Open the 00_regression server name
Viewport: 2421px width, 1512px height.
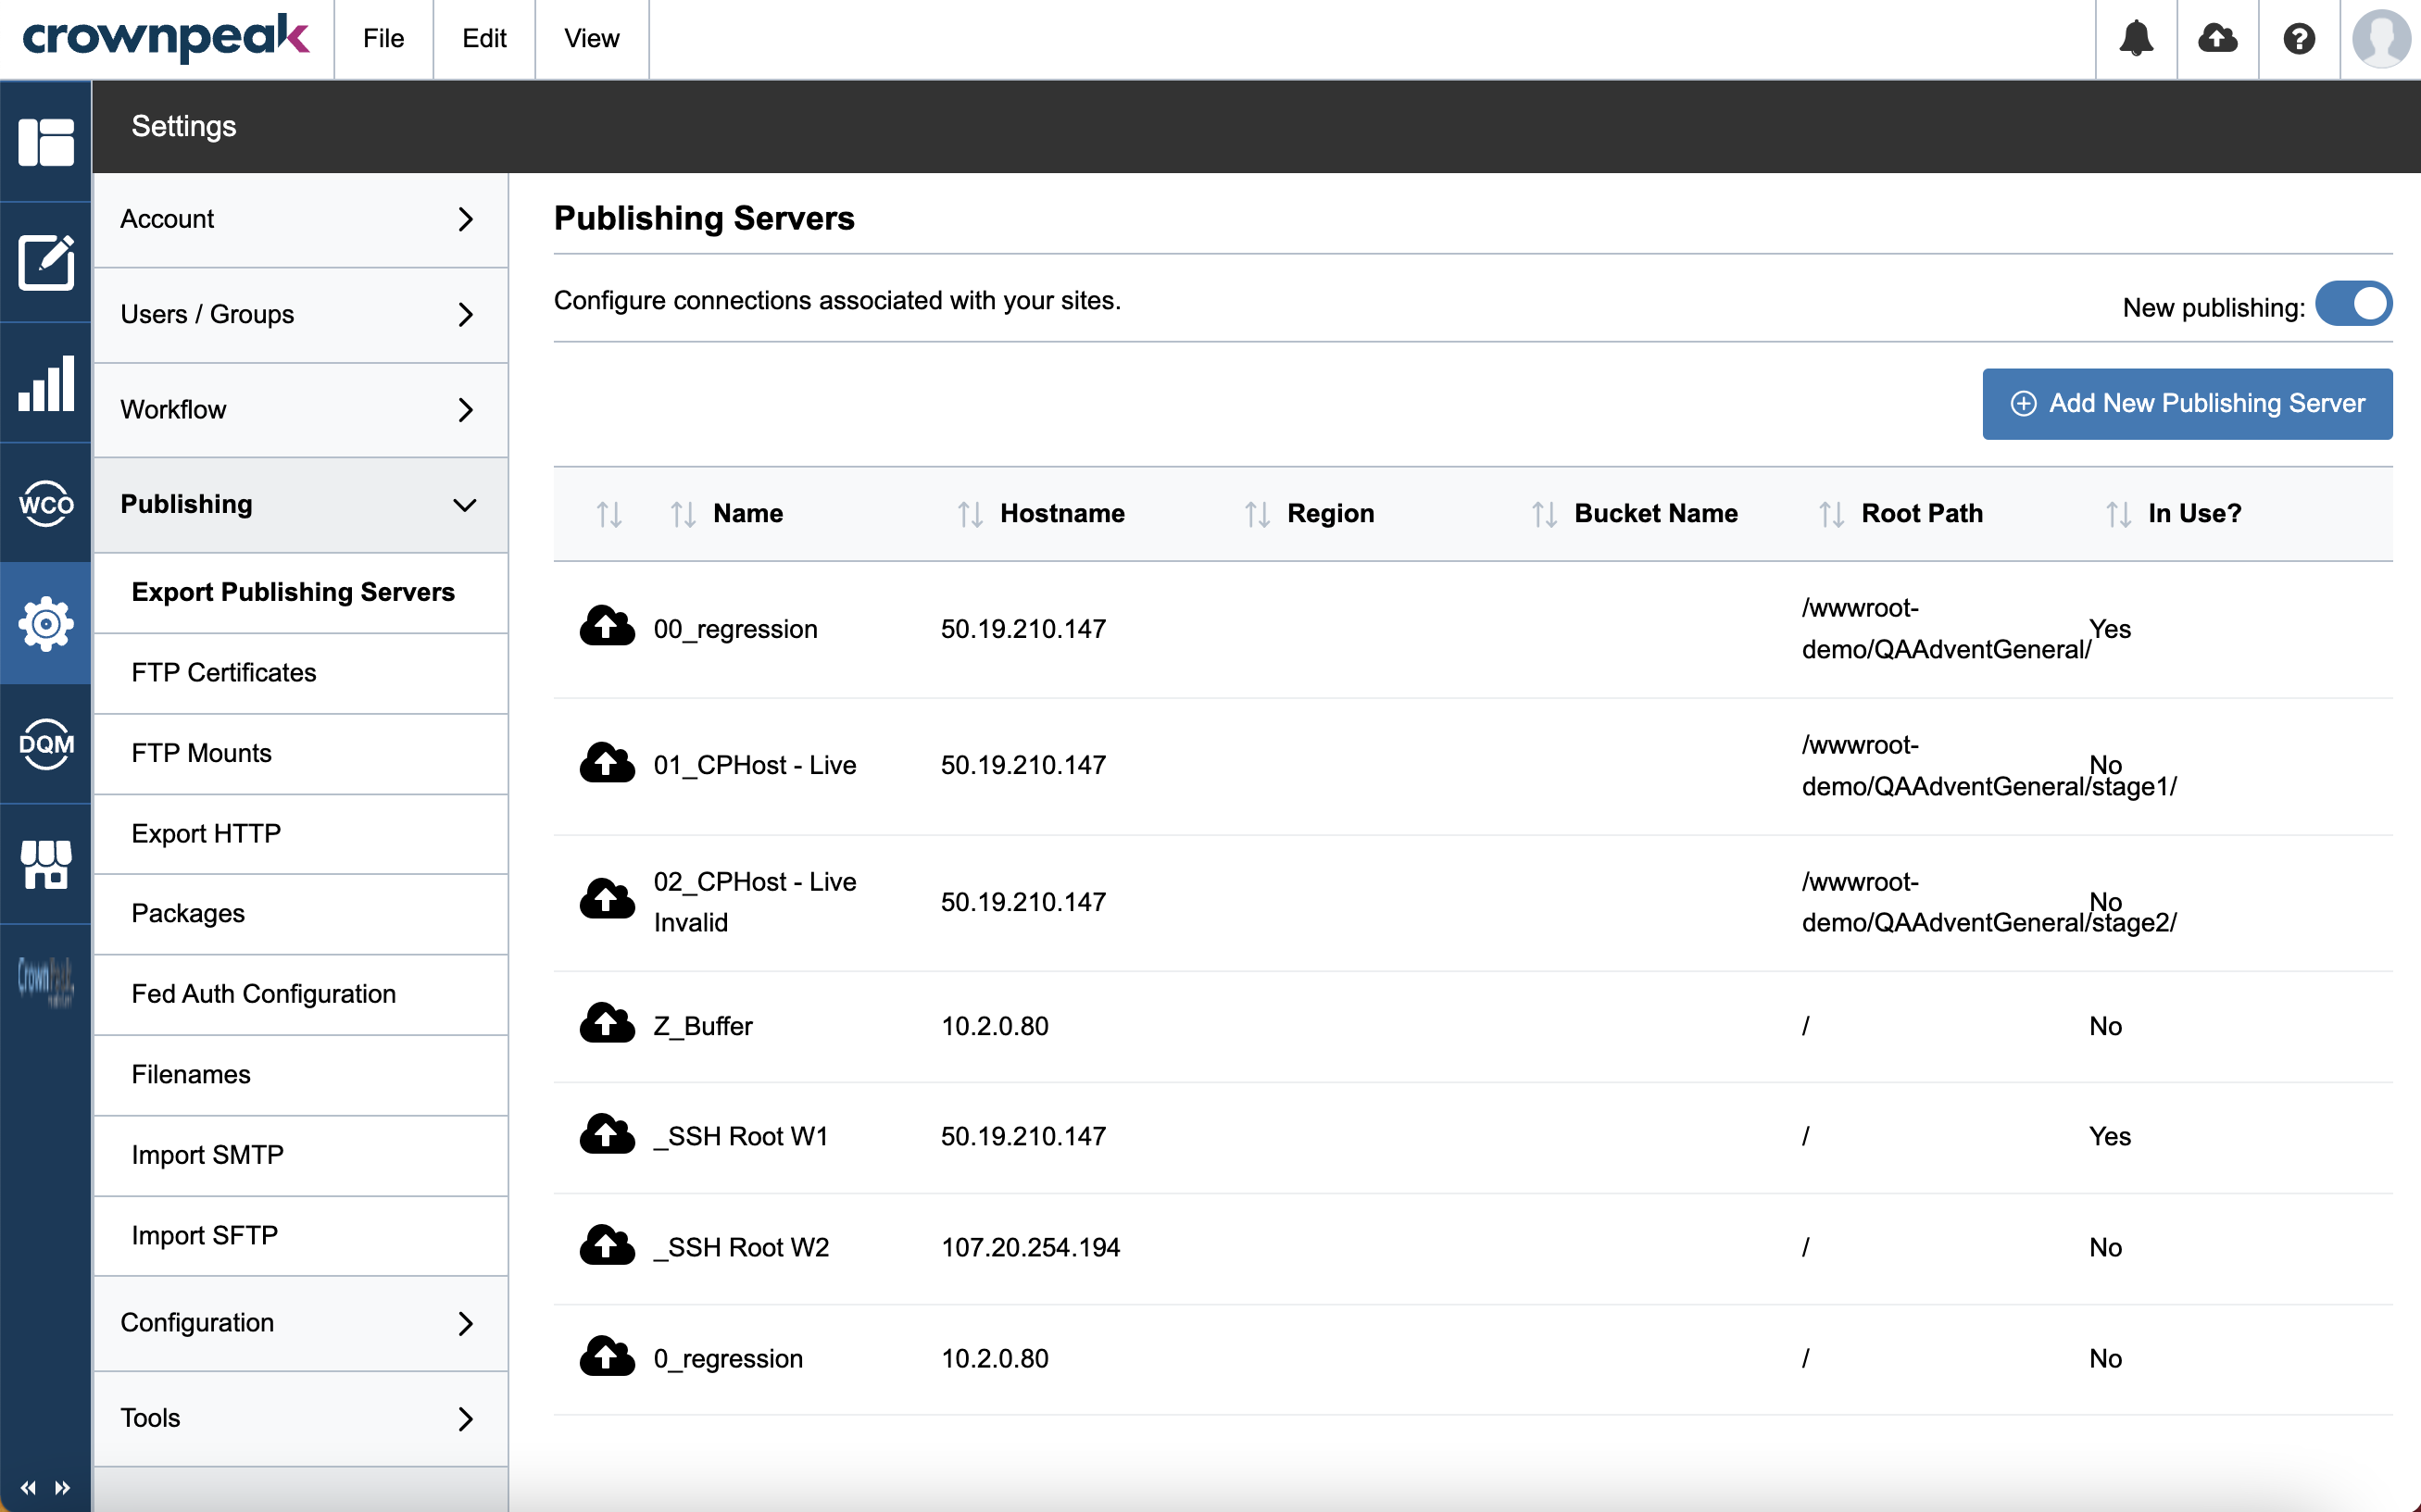pyautogui.click(x=735, y=629)
